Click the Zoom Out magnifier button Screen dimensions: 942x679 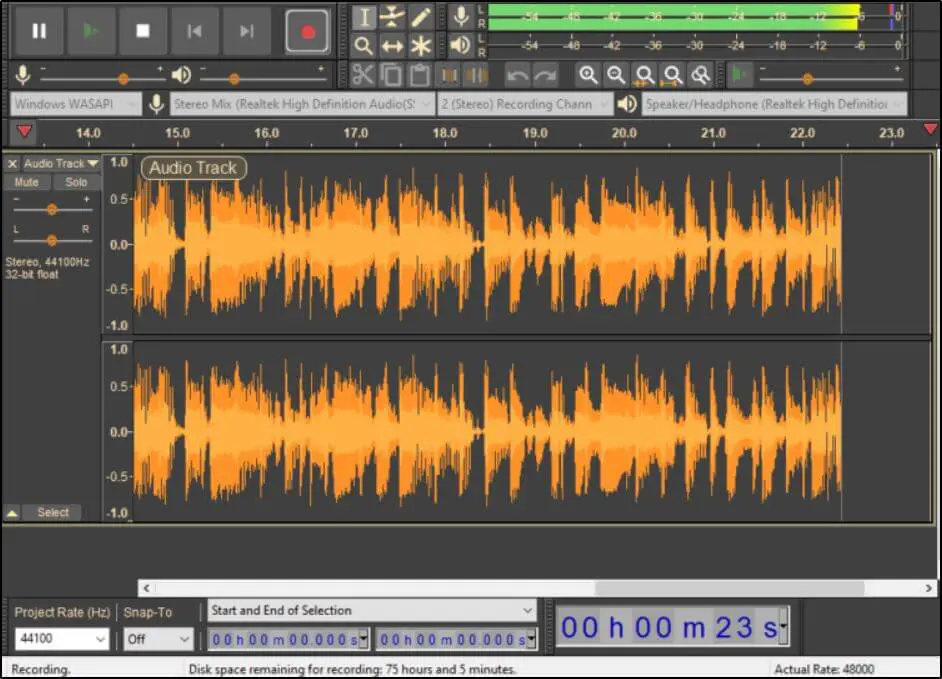[x=617, y=75]
